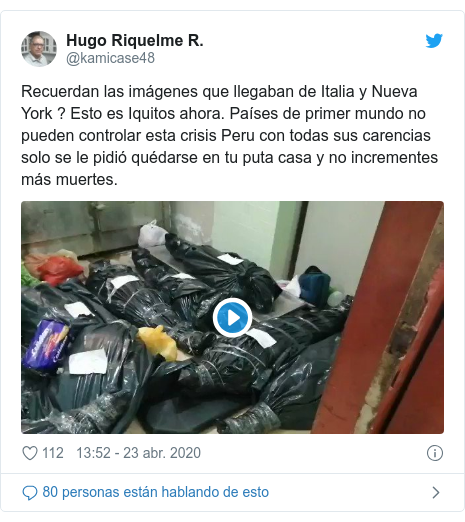The height and width of the screenshot is (522, 465).
Task: Open '80 personas están hablando de esto'
Action: tap(156, 492)
